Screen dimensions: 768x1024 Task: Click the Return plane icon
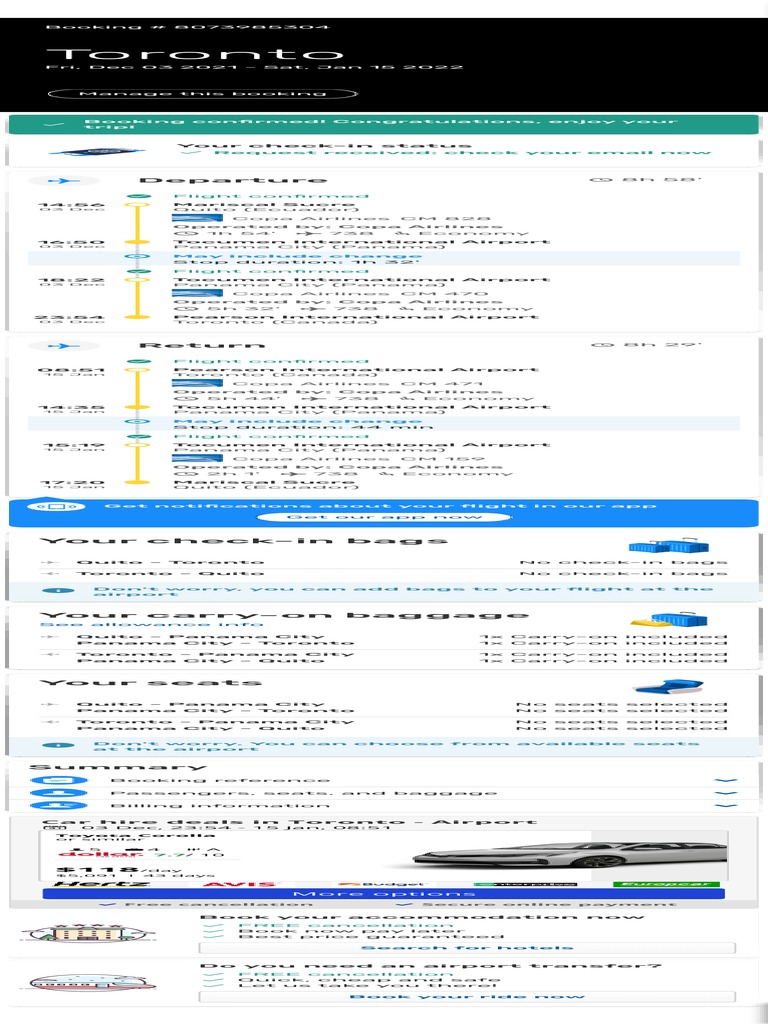tap(63, 345)
